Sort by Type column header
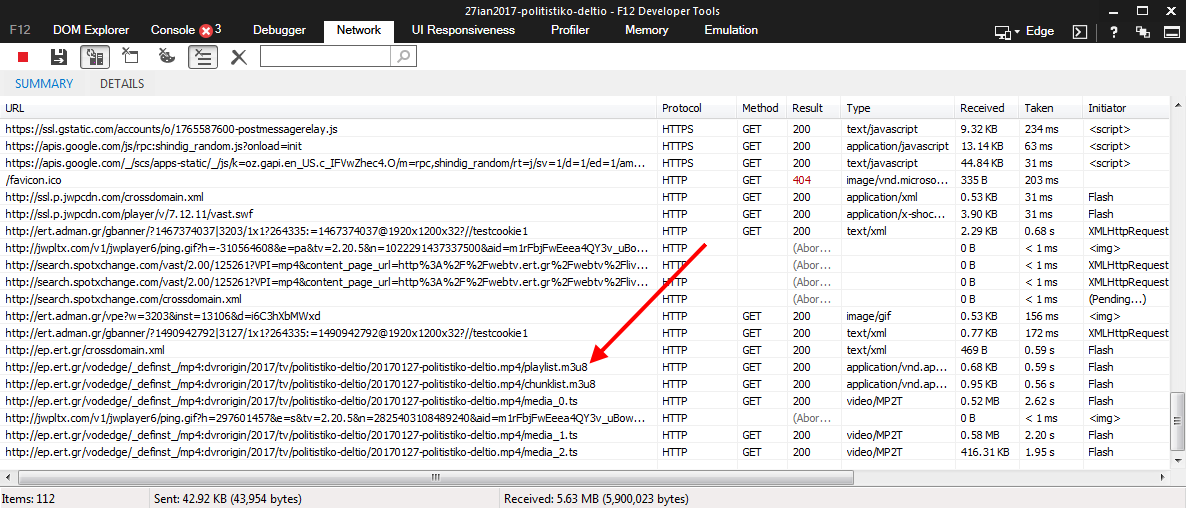 [898, 108]
